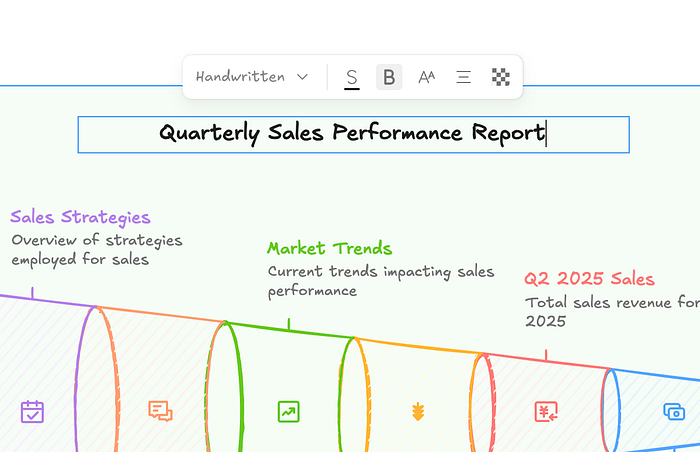Image resolution: width=700 pixels, height=452 pixels.
Task: Select the checkered background fill icon
Action: click(500, 77)
